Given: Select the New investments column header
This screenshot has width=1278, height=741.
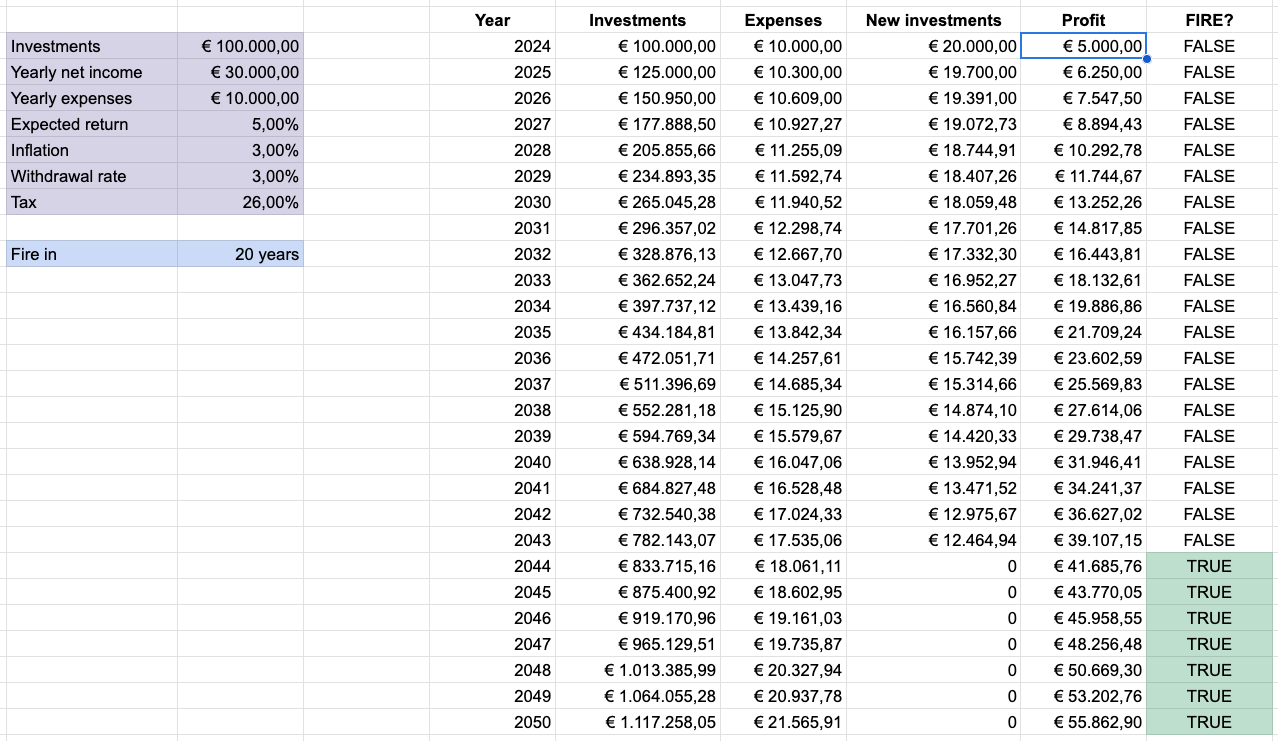Looking at the screenshot, I should pyautogui.click(x=933, y=20).
